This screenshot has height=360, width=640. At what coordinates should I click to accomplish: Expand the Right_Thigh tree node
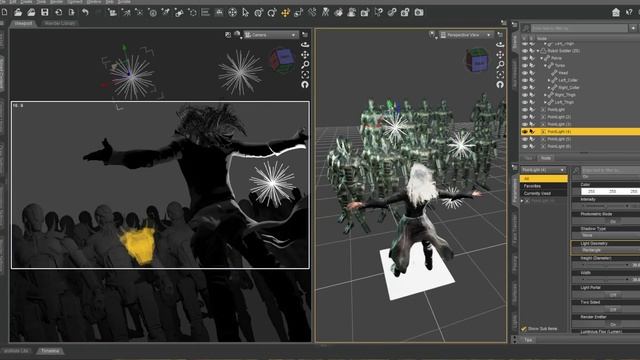coord(545,95)
